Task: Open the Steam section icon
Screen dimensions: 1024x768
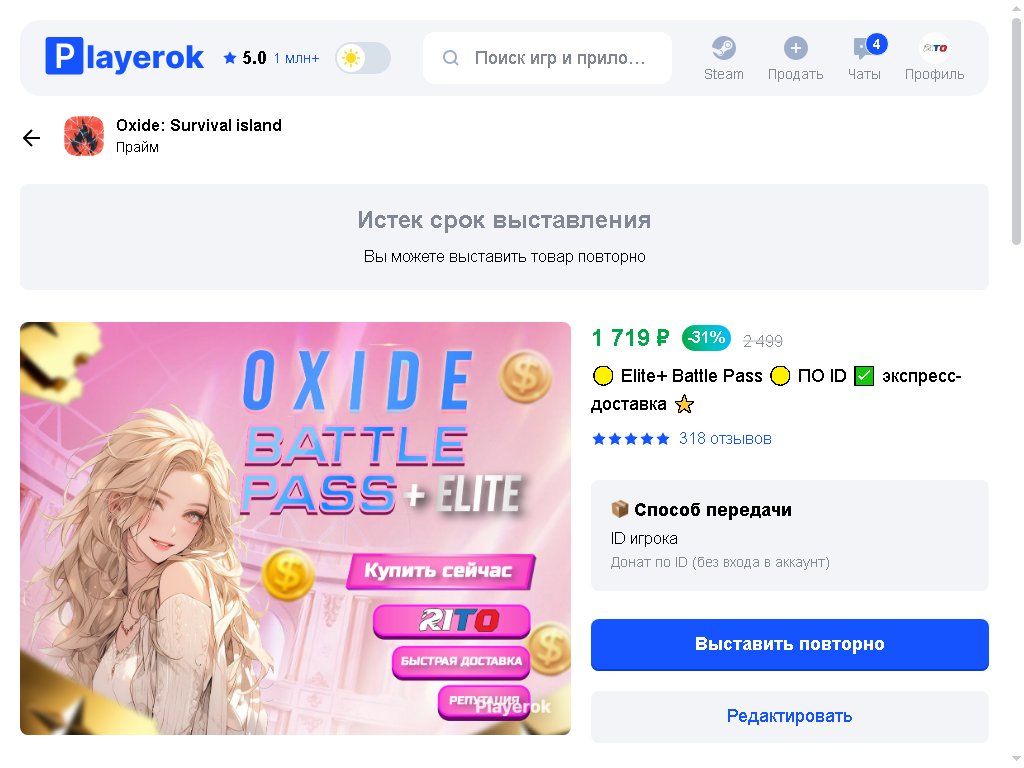Action: tap(724, 48)
